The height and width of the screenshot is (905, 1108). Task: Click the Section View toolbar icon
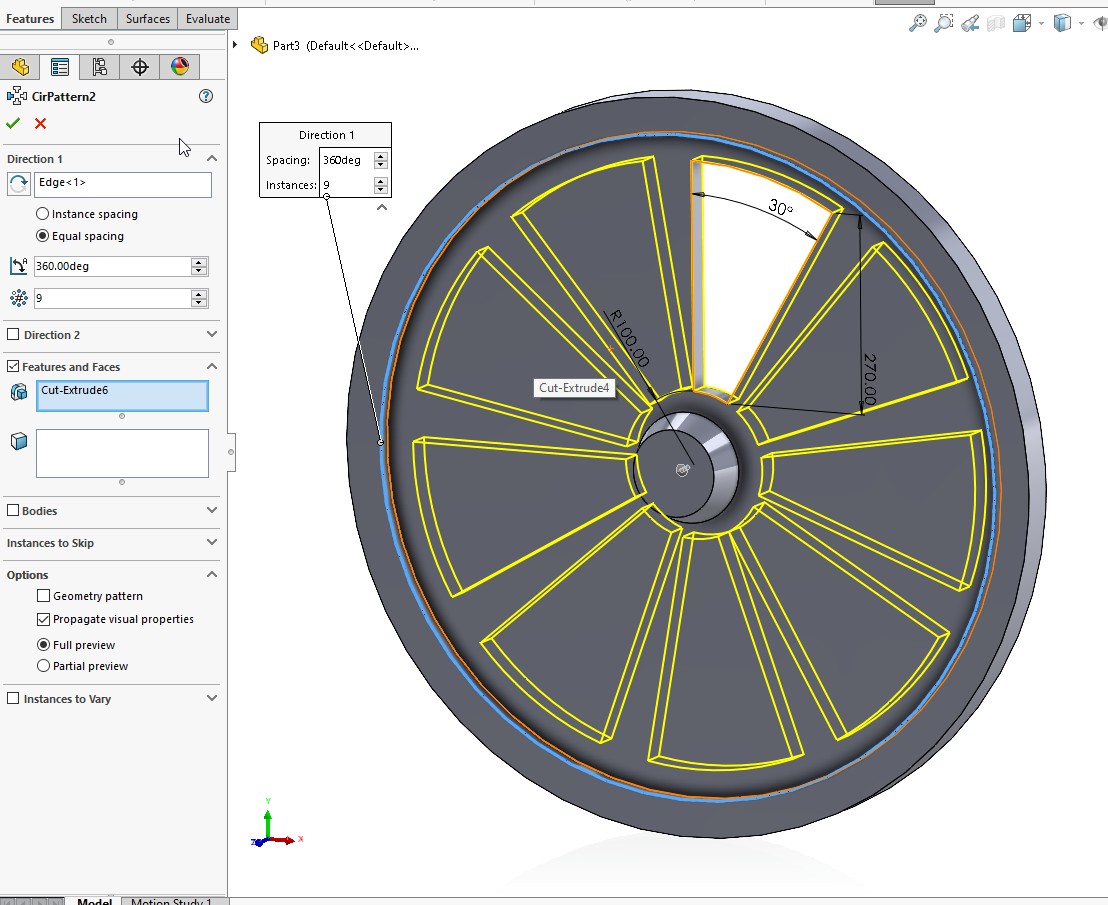click(994, 23)
